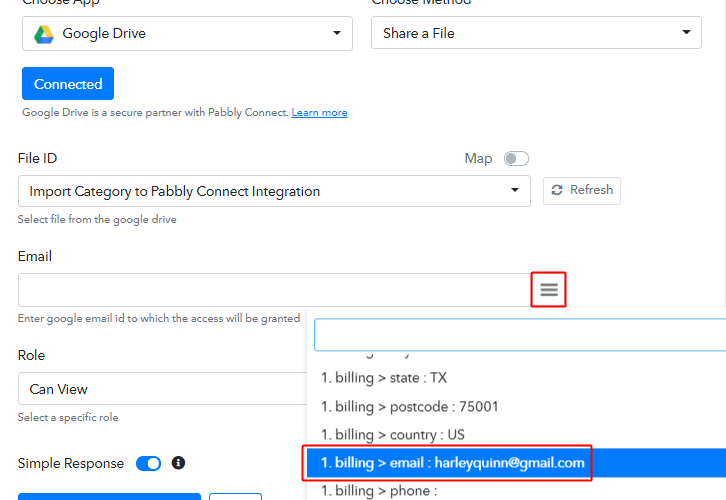Select billing postcode 75001 option
726x500 pixels.
click(516, 406)
